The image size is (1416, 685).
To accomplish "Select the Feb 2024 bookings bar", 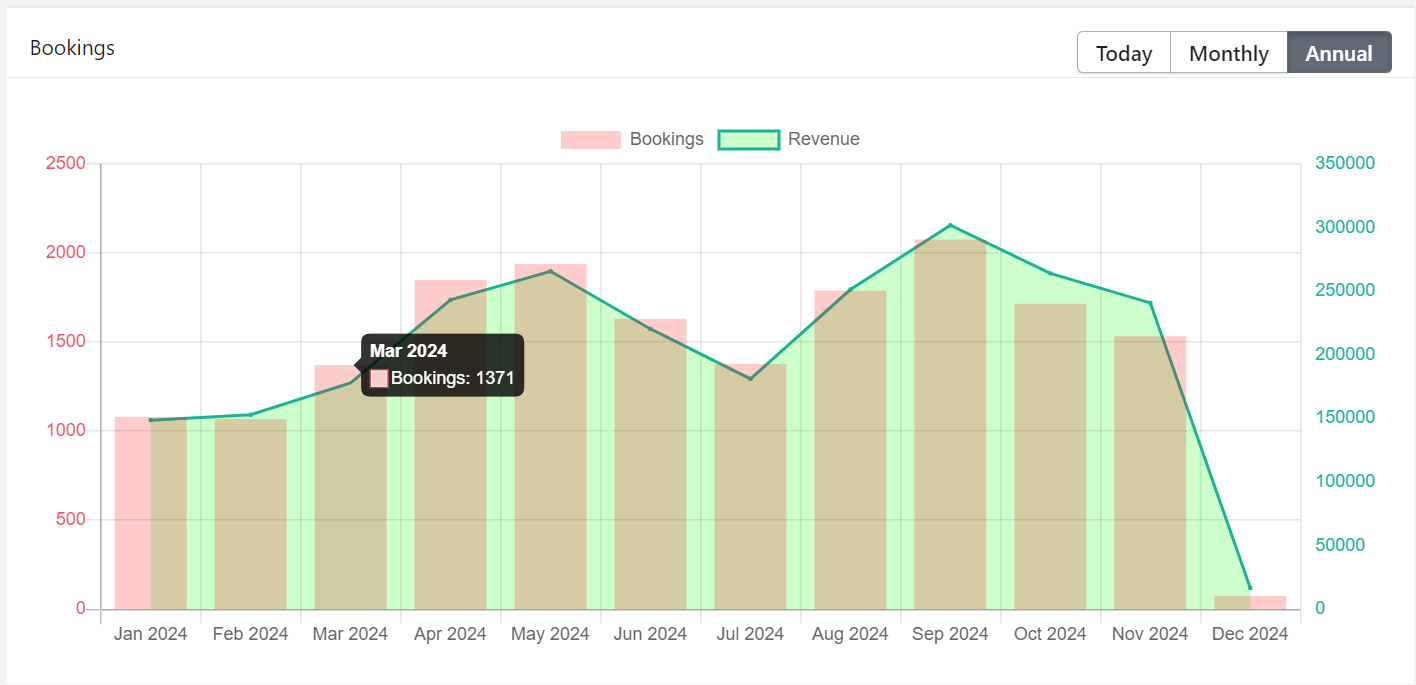I will coord(251,514).
